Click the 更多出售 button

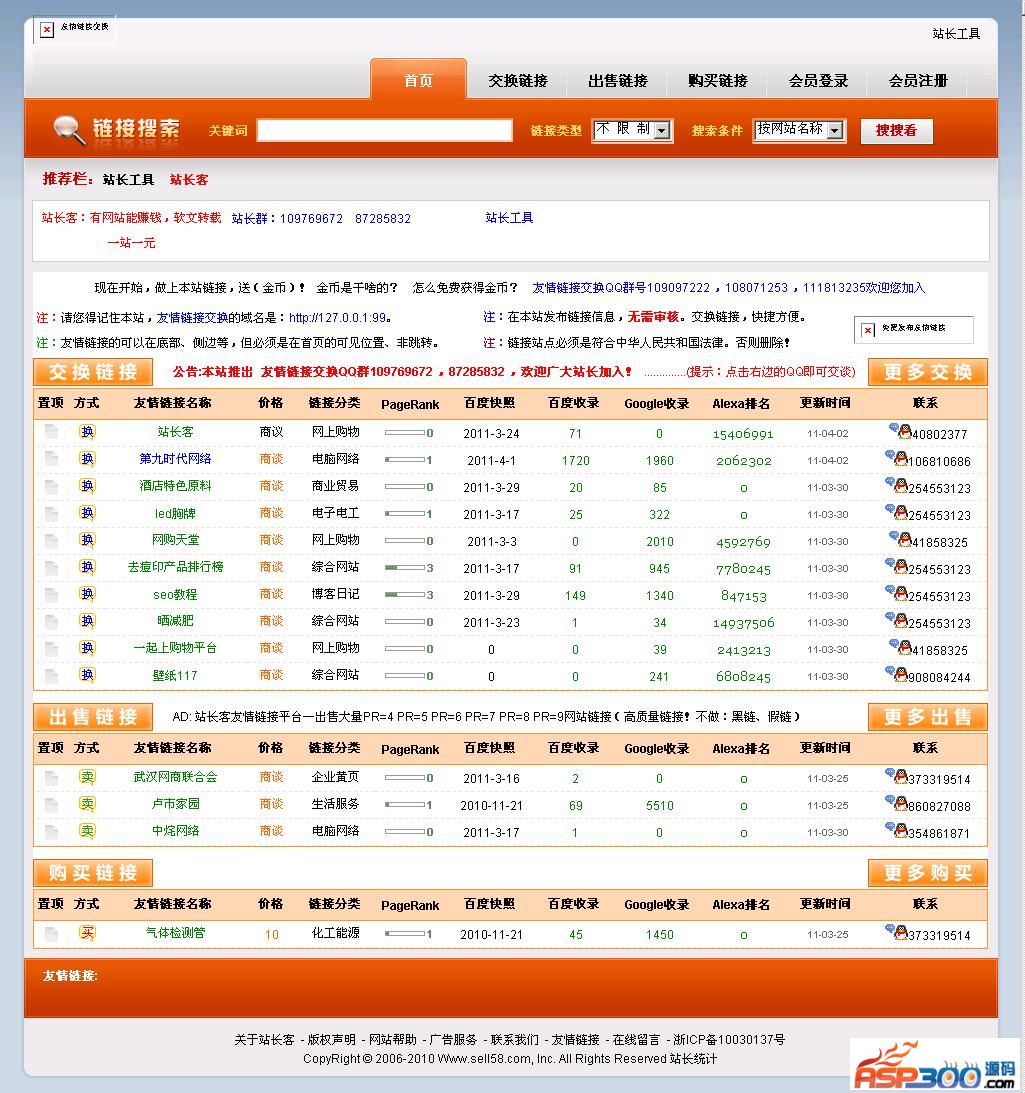927,717
